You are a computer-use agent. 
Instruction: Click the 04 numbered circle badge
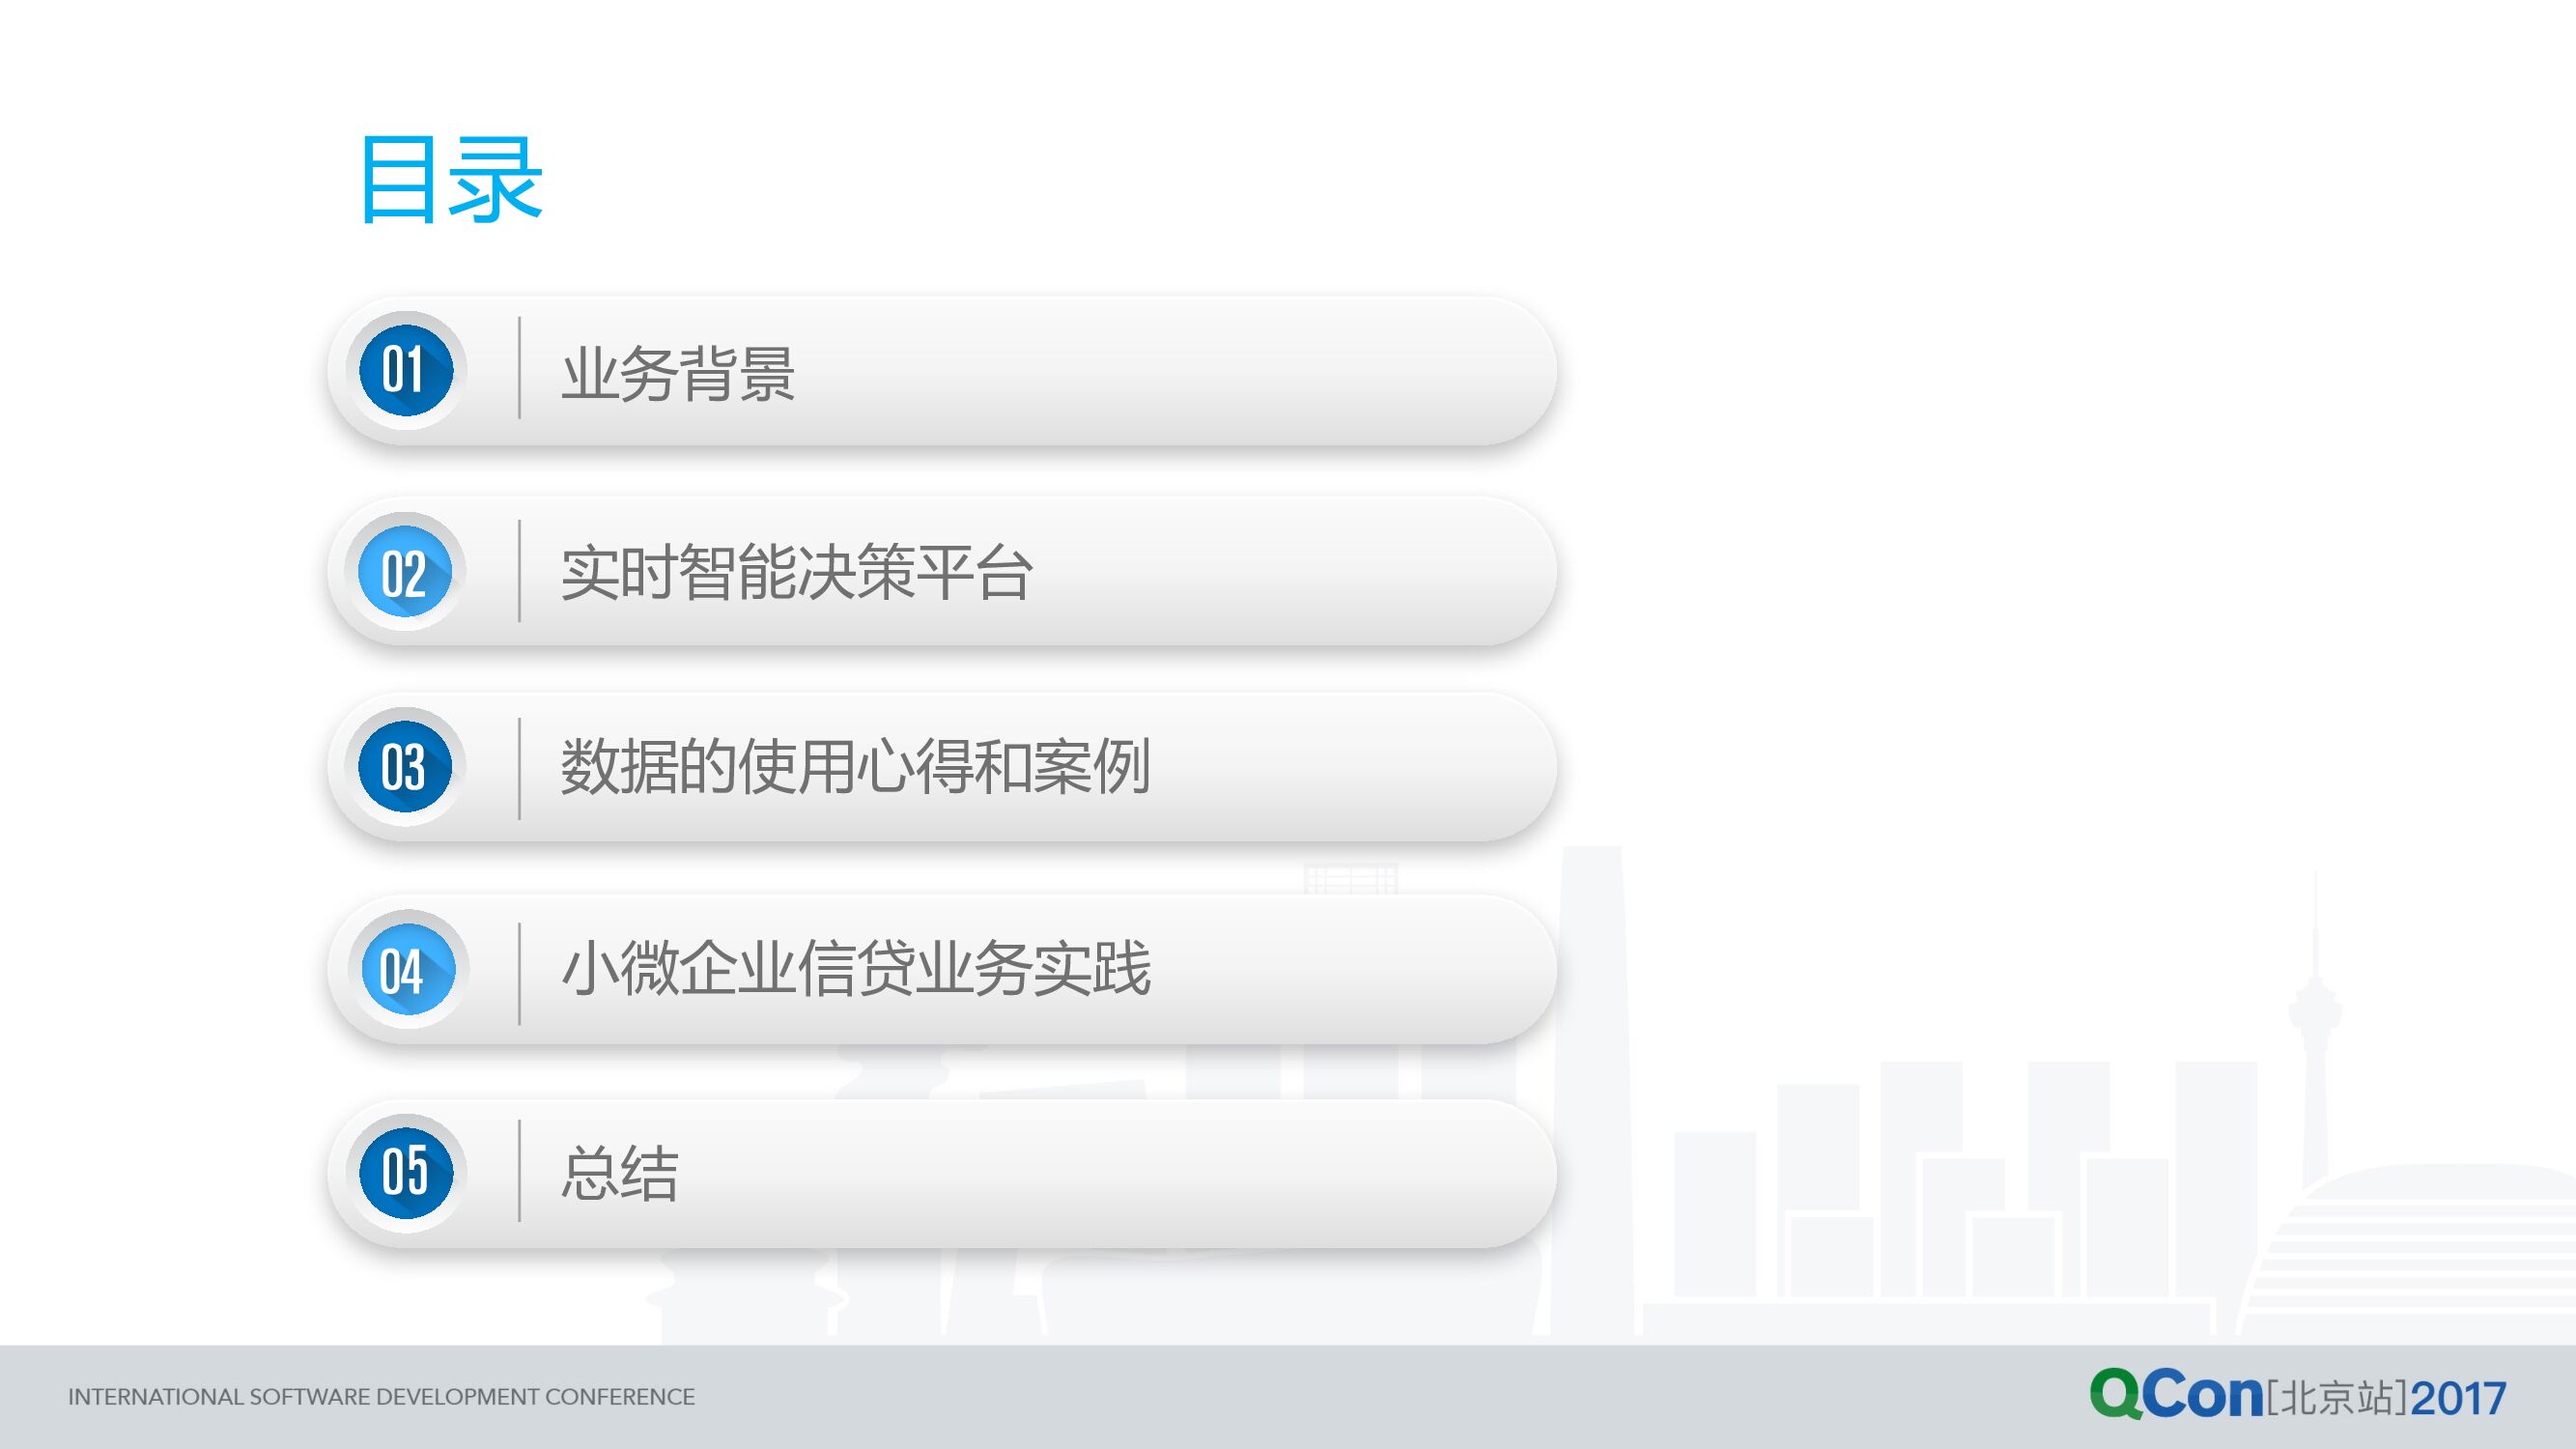tap(406, 970)
